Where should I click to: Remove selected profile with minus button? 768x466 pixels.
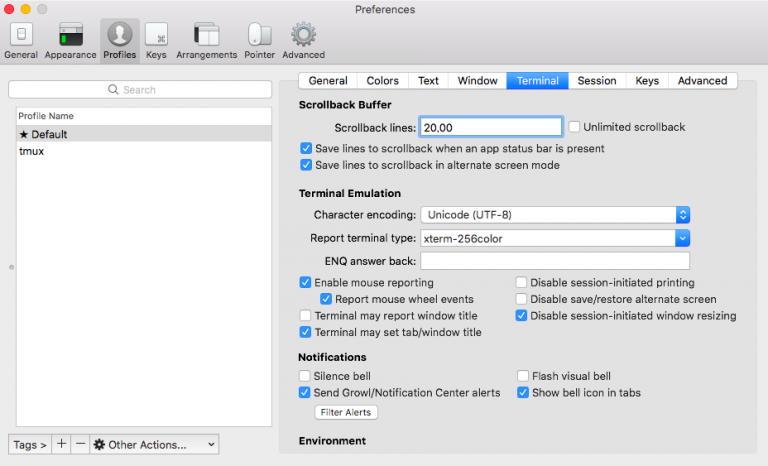tap(80, 444)
